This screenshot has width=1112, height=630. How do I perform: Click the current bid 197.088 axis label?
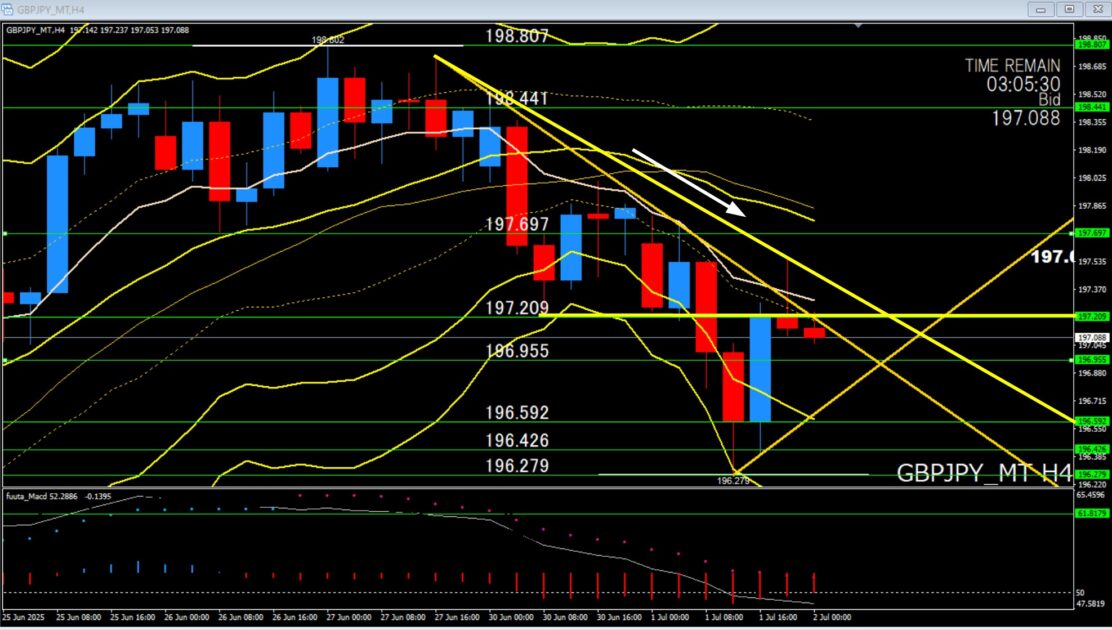[x=1089, y=338]
